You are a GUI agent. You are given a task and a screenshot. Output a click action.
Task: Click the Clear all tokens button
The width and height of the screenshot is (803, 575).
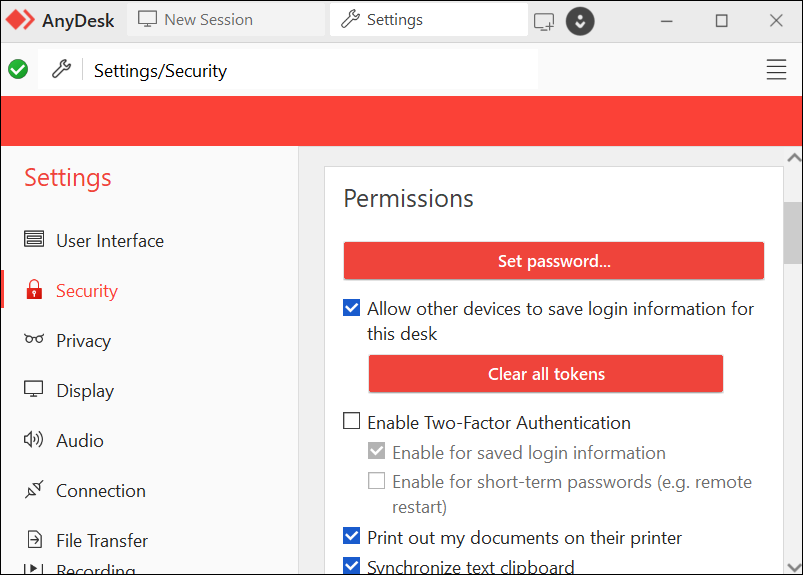point(546,374)
